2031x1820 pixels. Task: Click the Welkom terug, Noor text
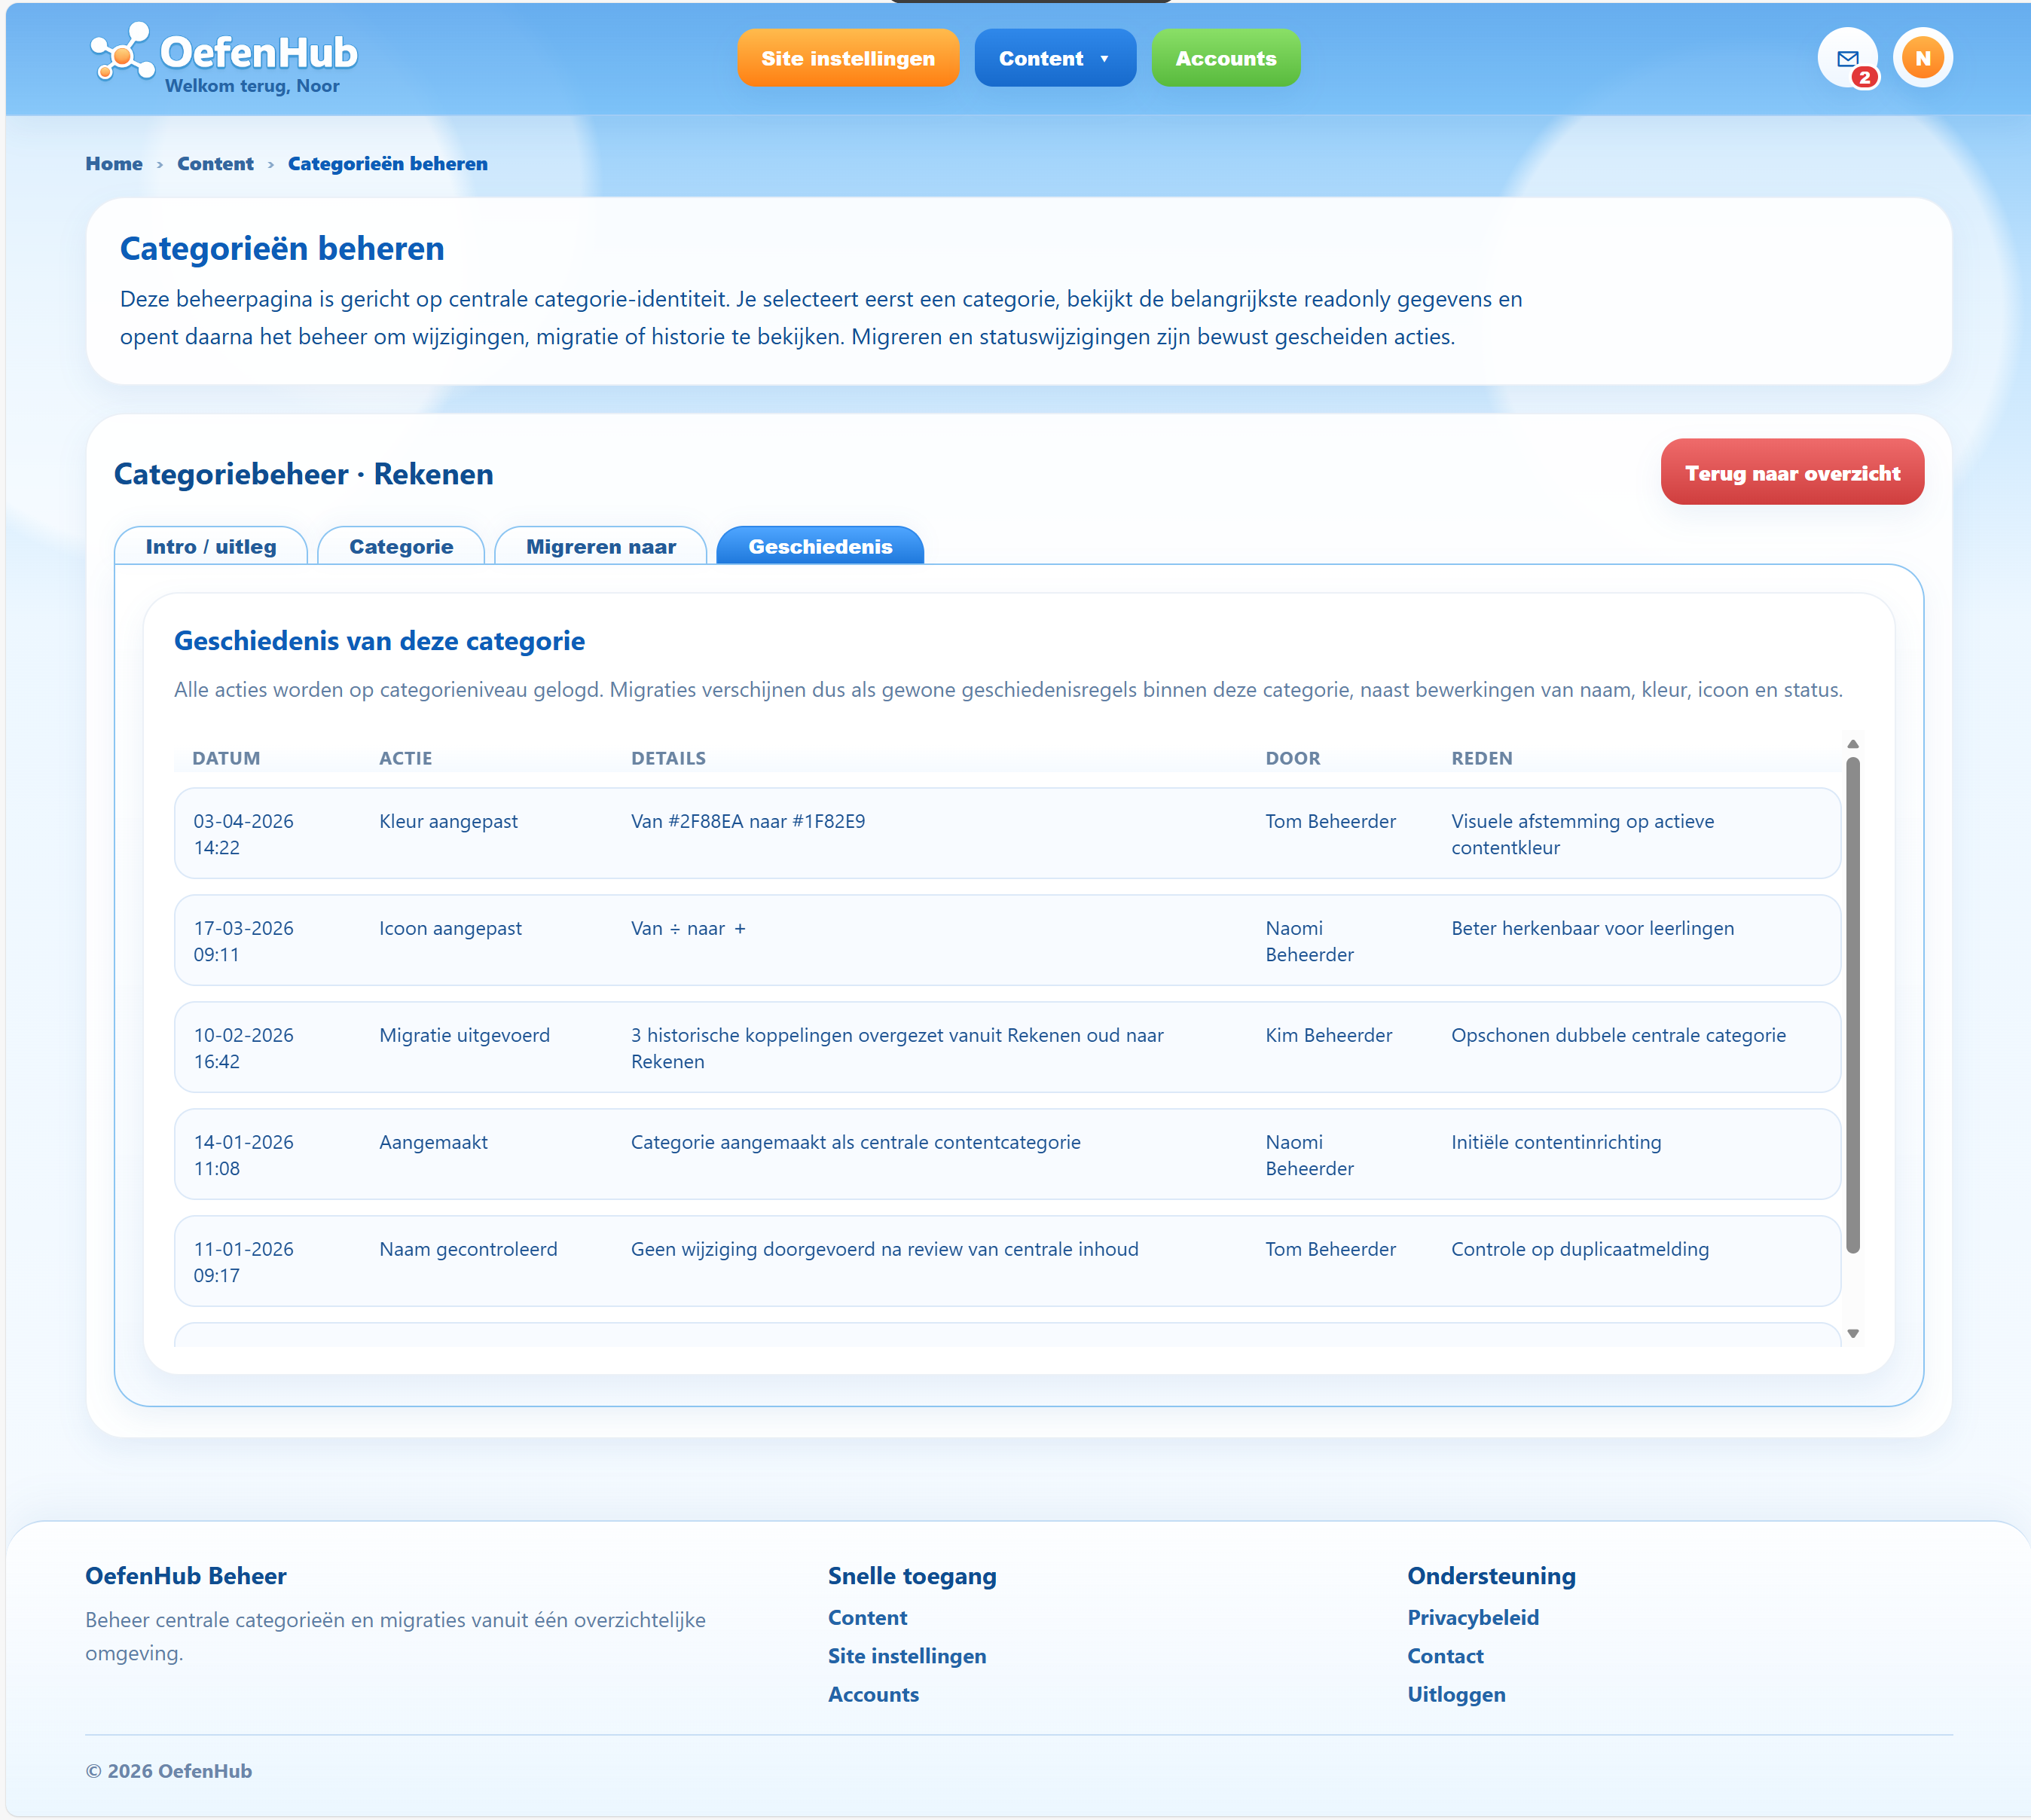click(252, 86)
